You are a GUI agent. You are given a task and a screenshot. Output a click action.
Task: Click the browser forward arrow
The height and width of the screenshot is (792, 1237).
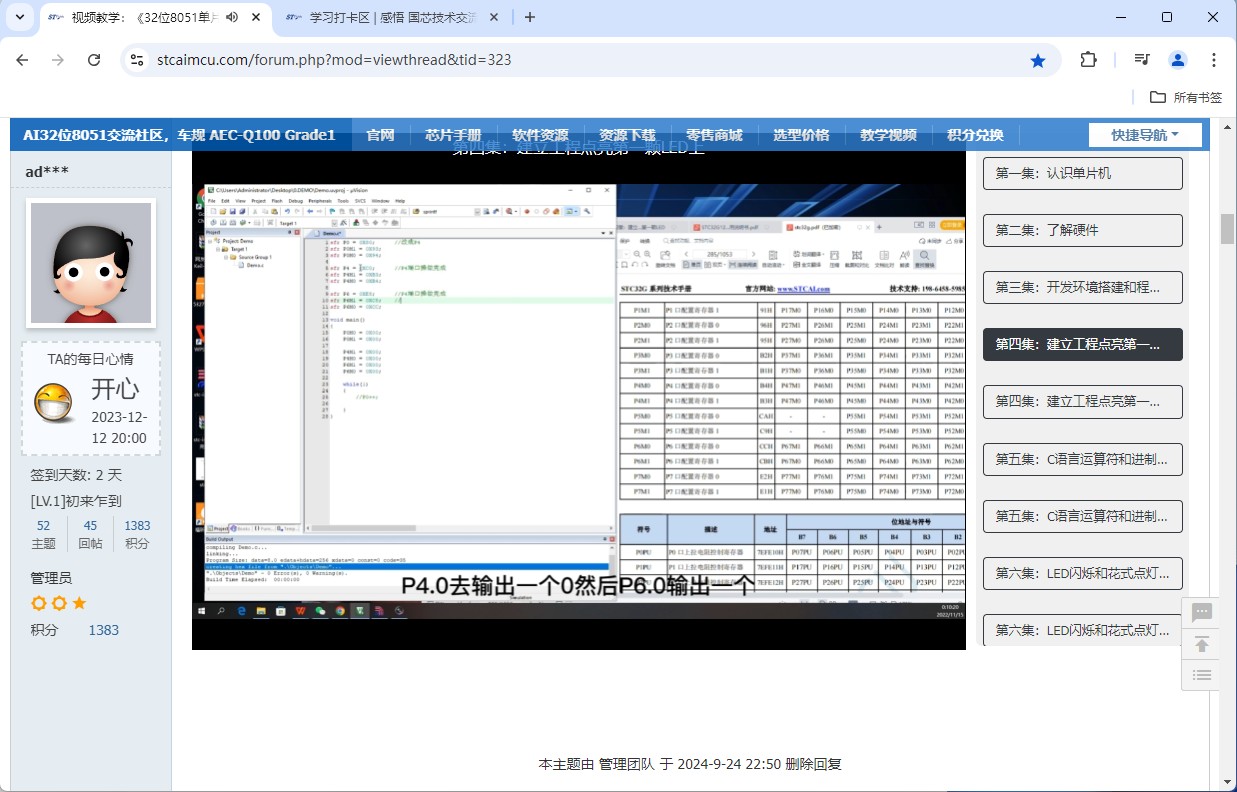click(x=58, y=60)
